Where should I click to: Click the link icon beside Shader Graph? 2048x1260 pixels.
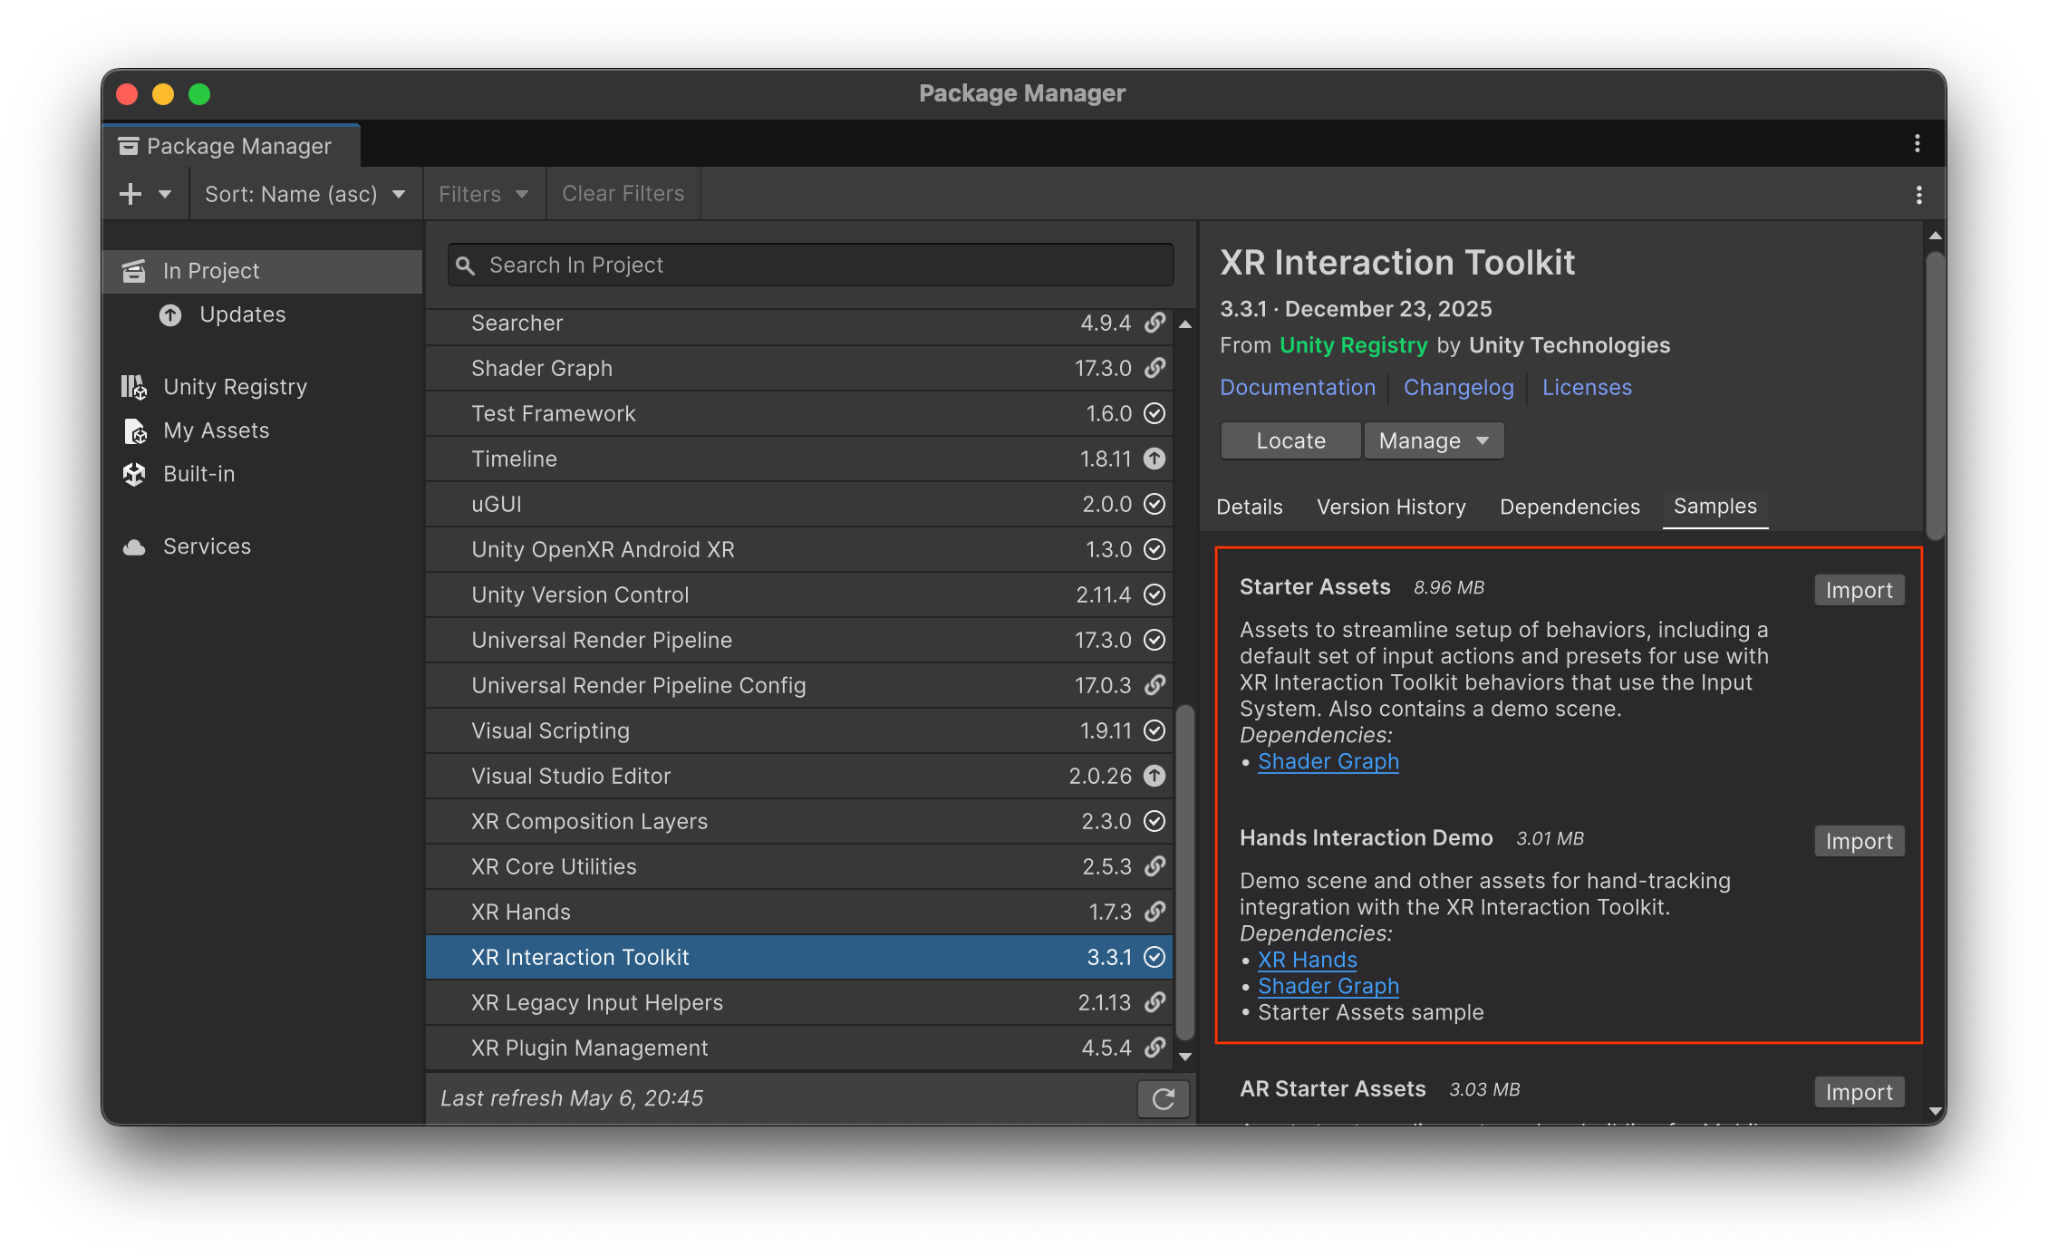pyautogui.click(x=1155, y=368)
